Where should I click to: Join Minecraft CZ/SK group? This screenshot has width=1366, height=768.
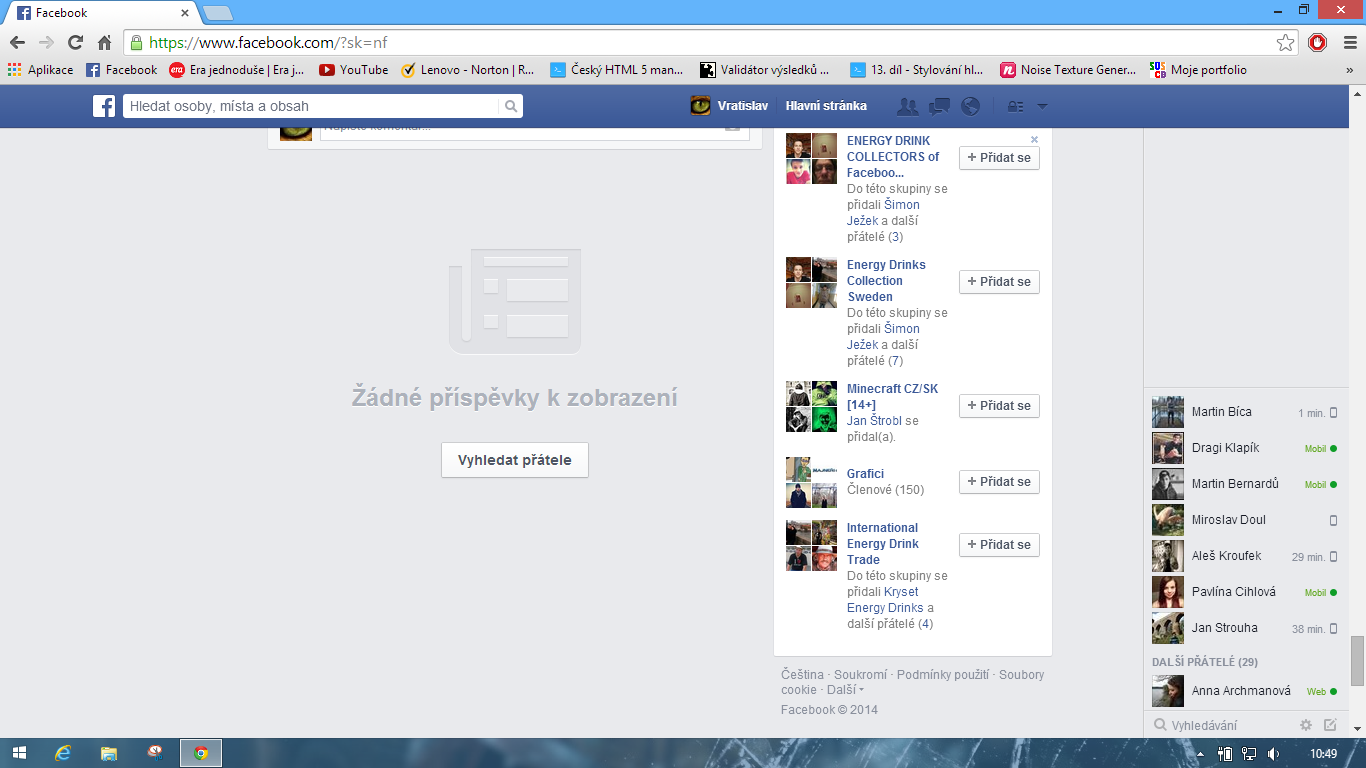click(x=999, y=406)
